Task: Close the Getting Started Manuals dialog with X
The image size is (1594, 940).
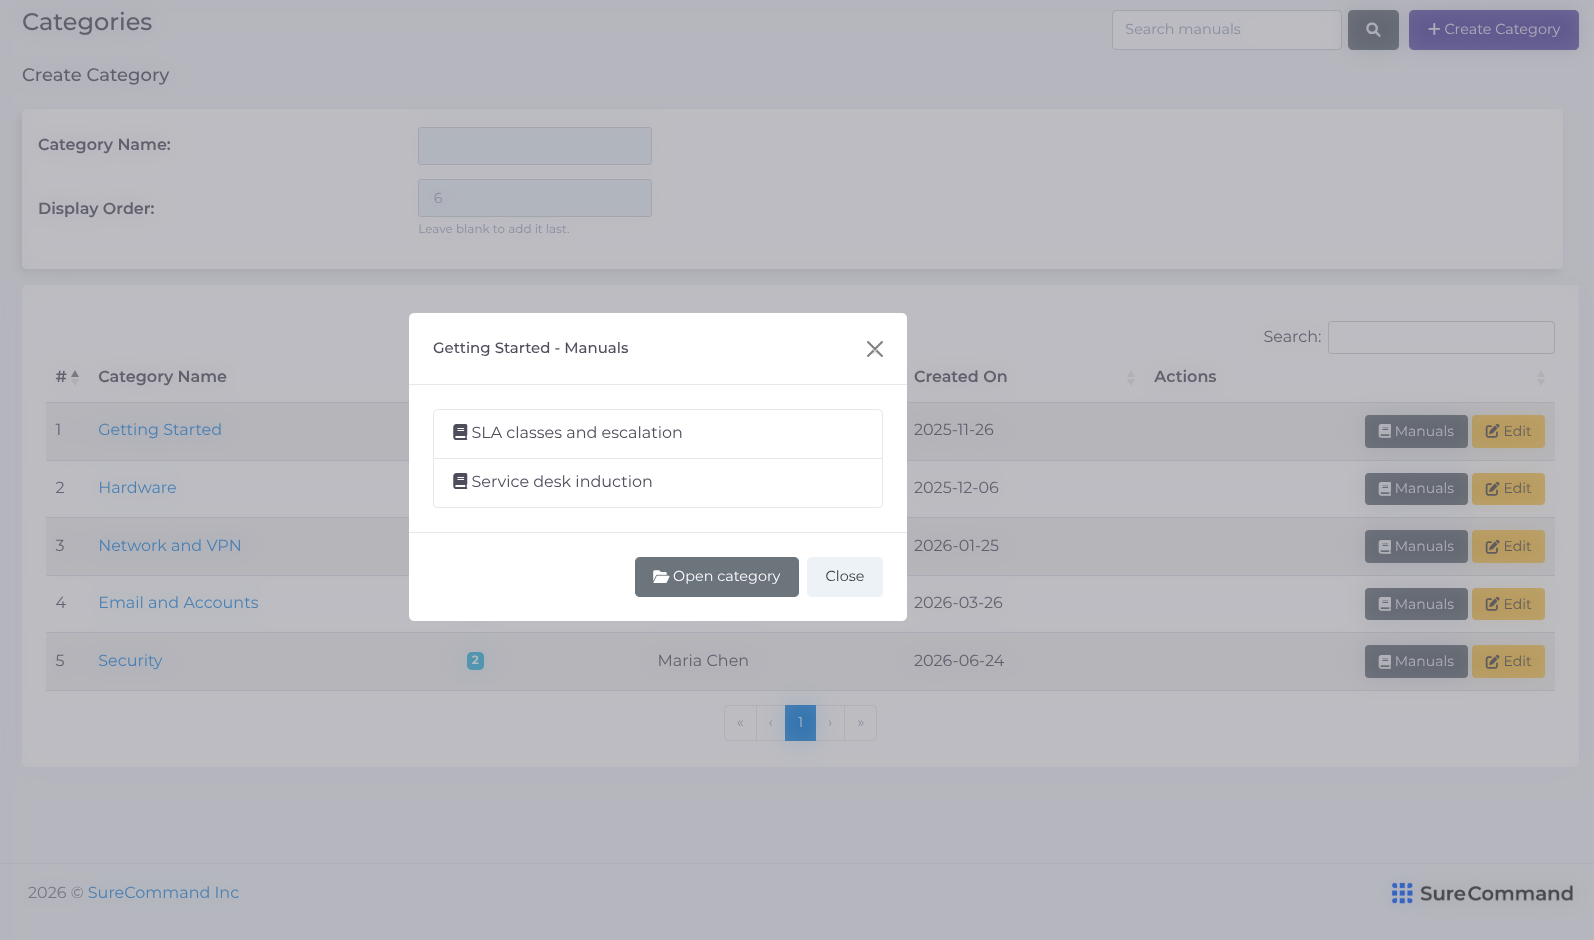Action: click(x=875, y=349)
